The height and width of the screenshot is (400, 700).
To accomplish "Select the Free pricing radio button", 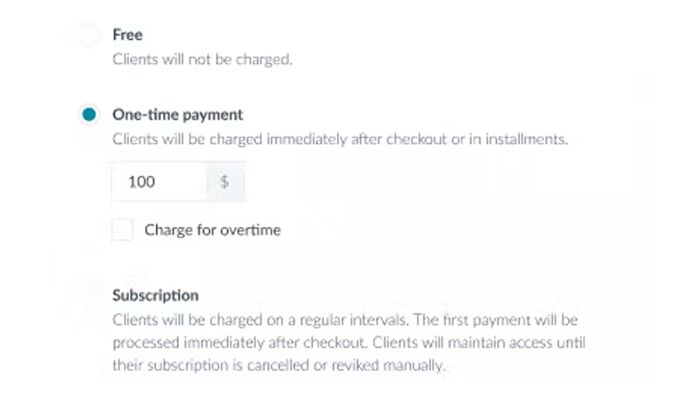I will point(90,35).
